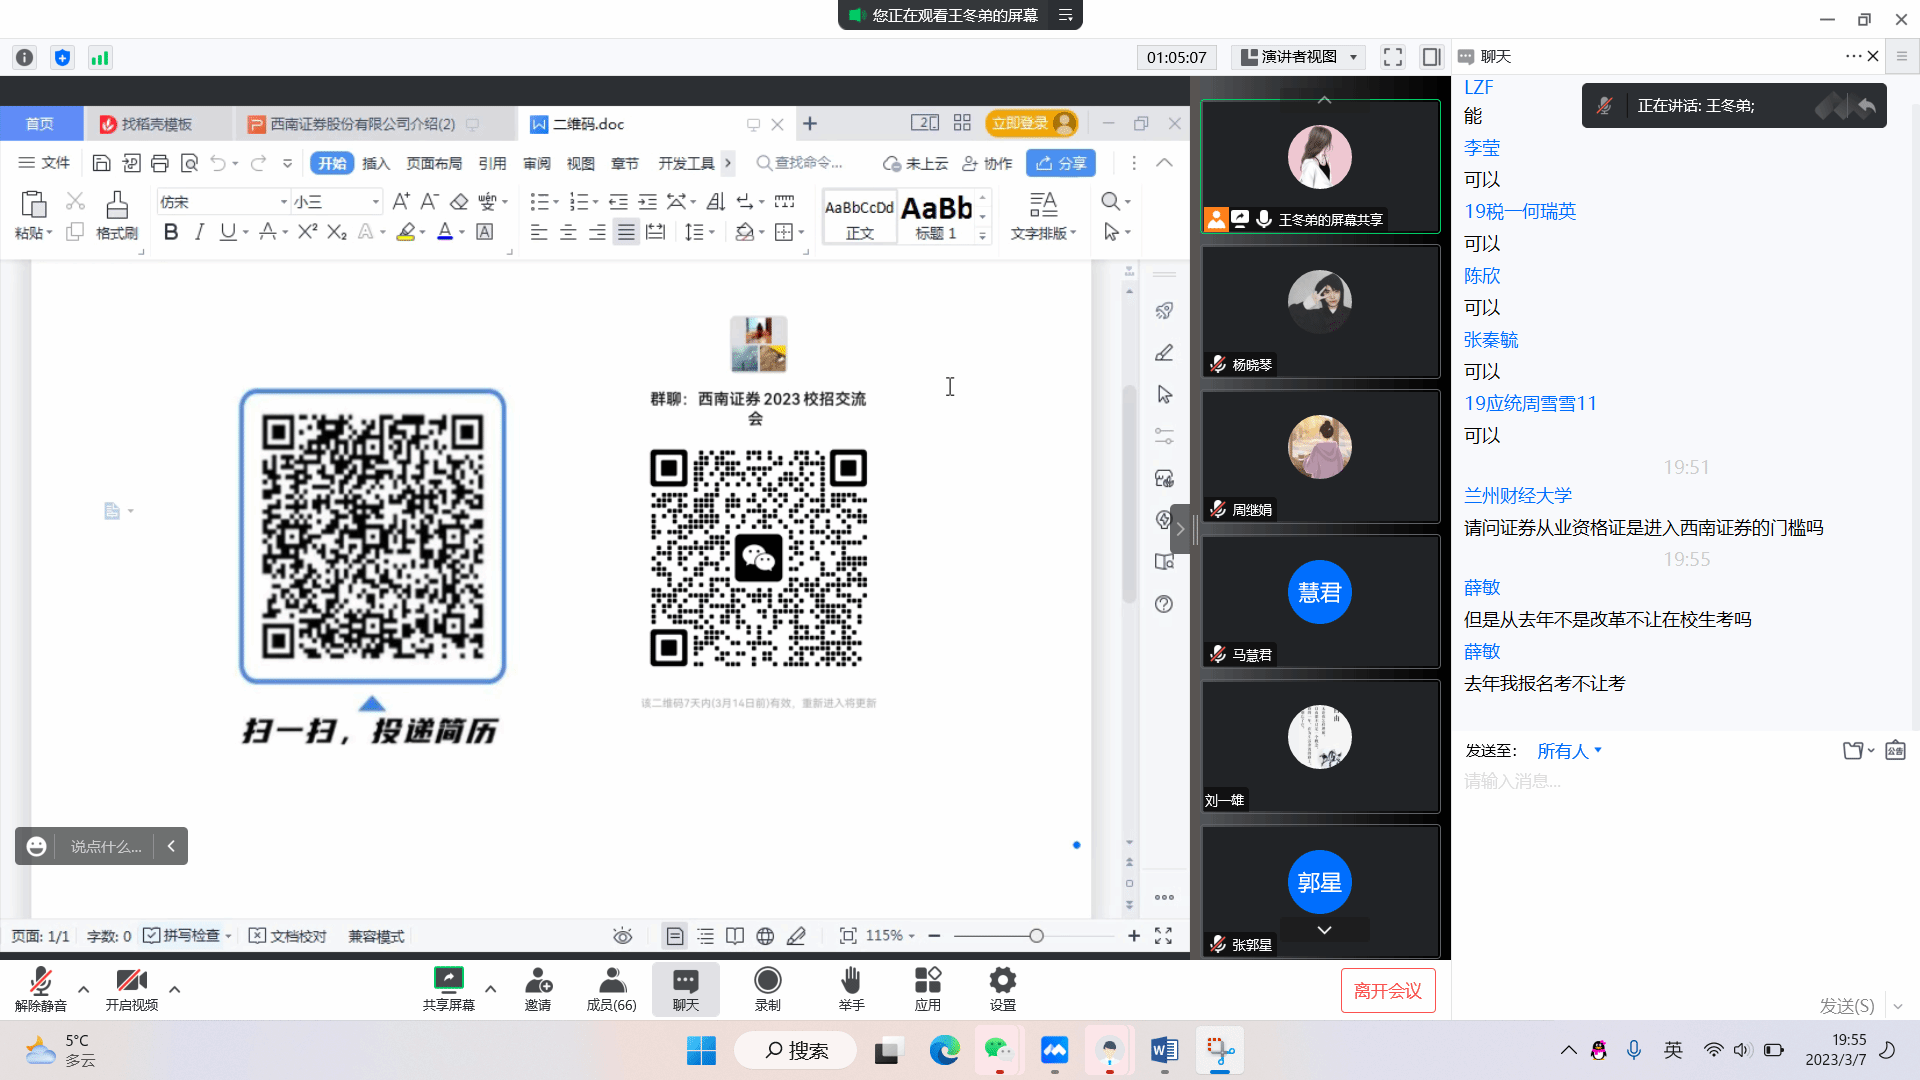Click the 分享 share button in WPS
Image resolution: width=1920 pixels, height=1080 pixels.
pos(1061,163)
